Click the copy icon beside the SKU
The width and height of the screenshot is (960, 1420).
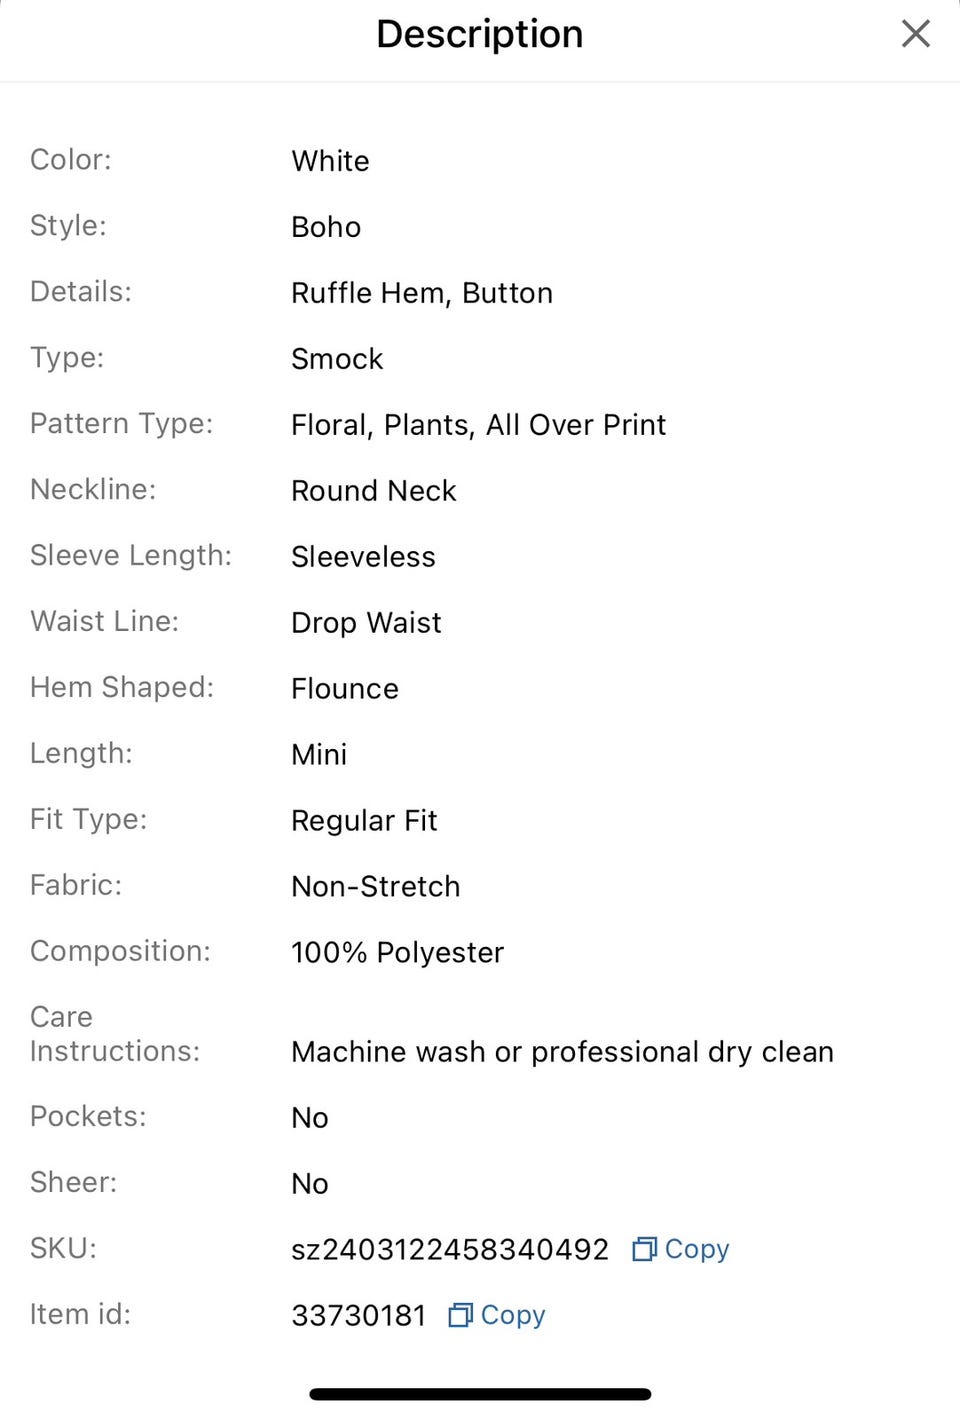pos(644,1249)
